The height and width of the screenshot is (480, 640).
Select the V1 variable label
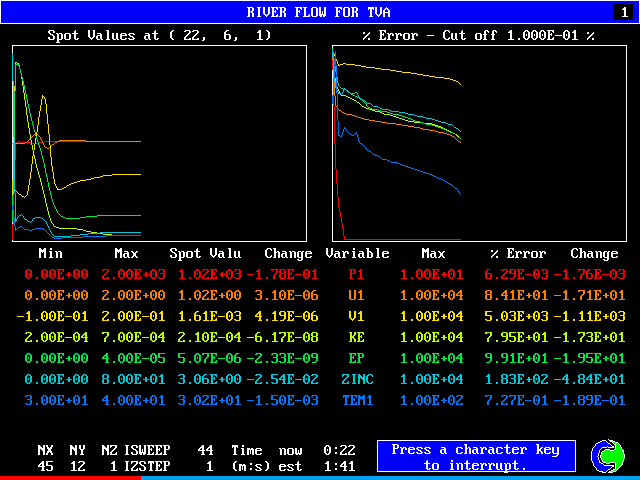[356, 315]
